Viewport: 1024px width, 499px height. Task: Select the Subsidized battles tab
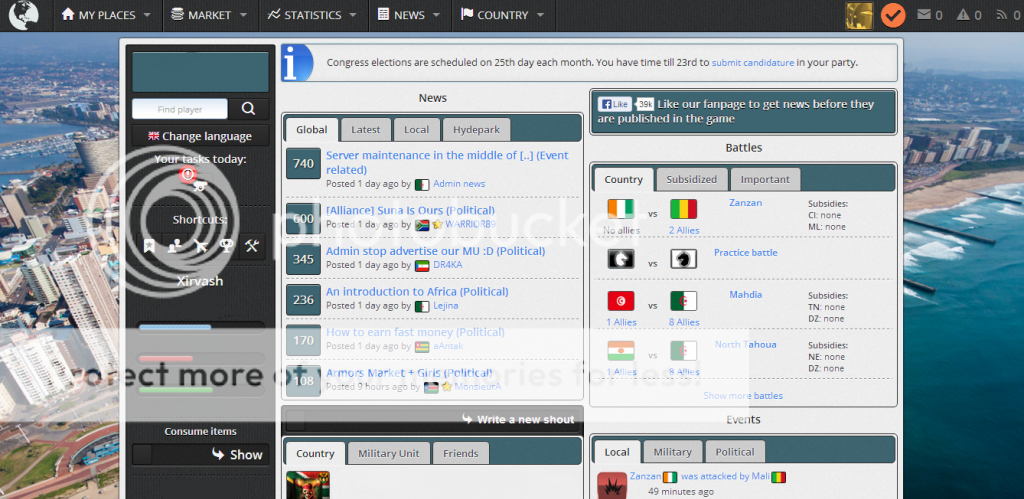[692, 180]
